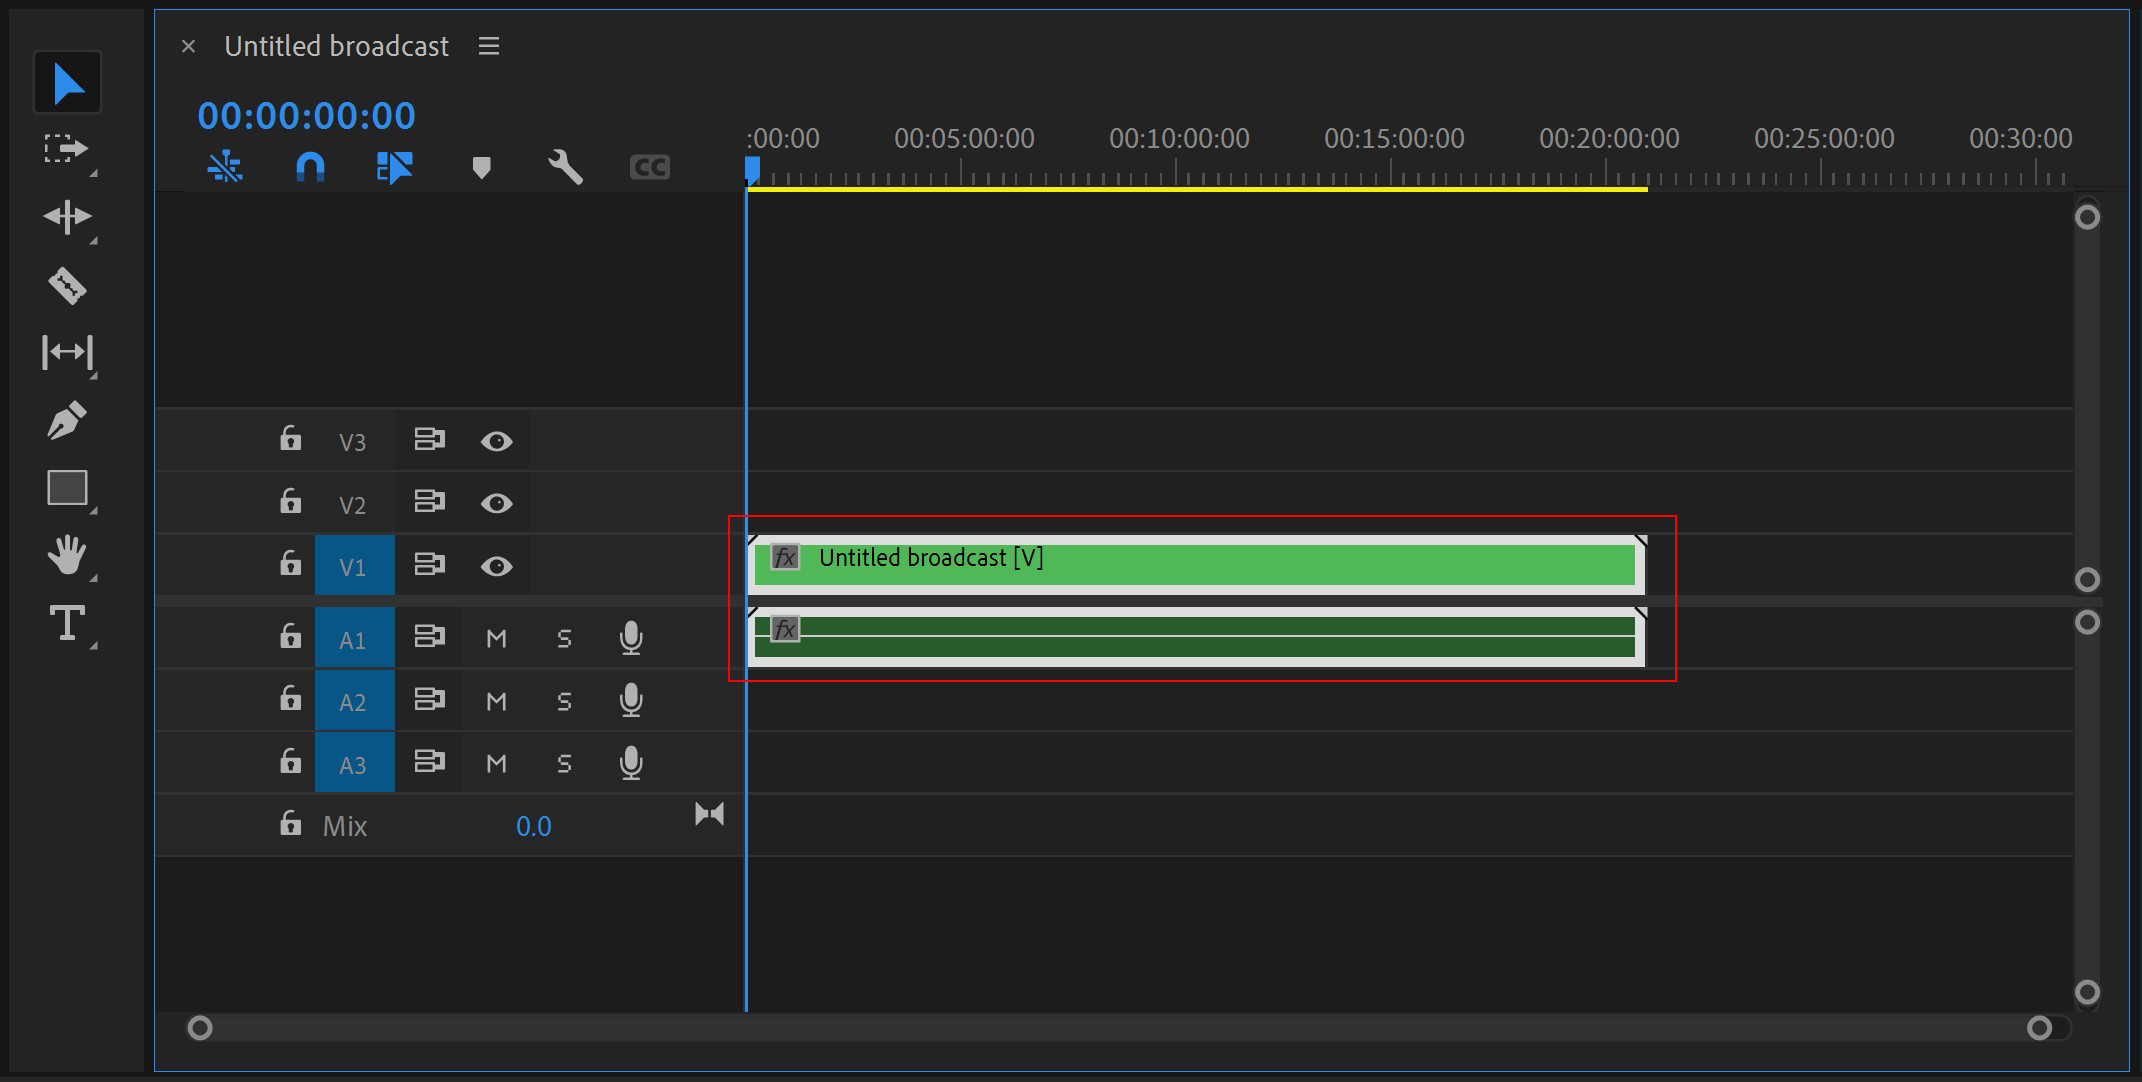
Task: Click the 00:00:00:00 playhead timecode
Action: 306,116
